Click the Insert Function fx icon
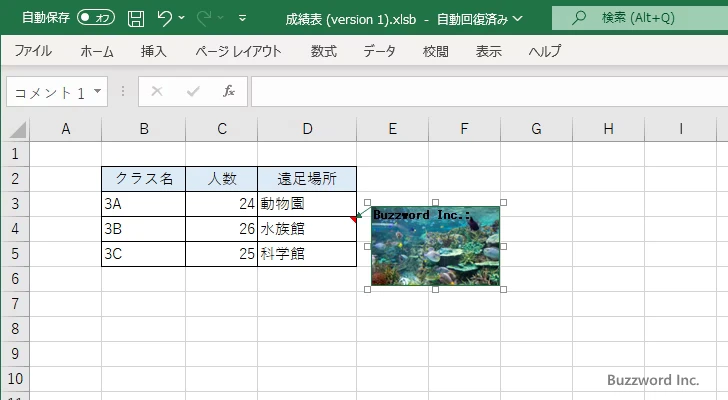 [x=229, y=91]
